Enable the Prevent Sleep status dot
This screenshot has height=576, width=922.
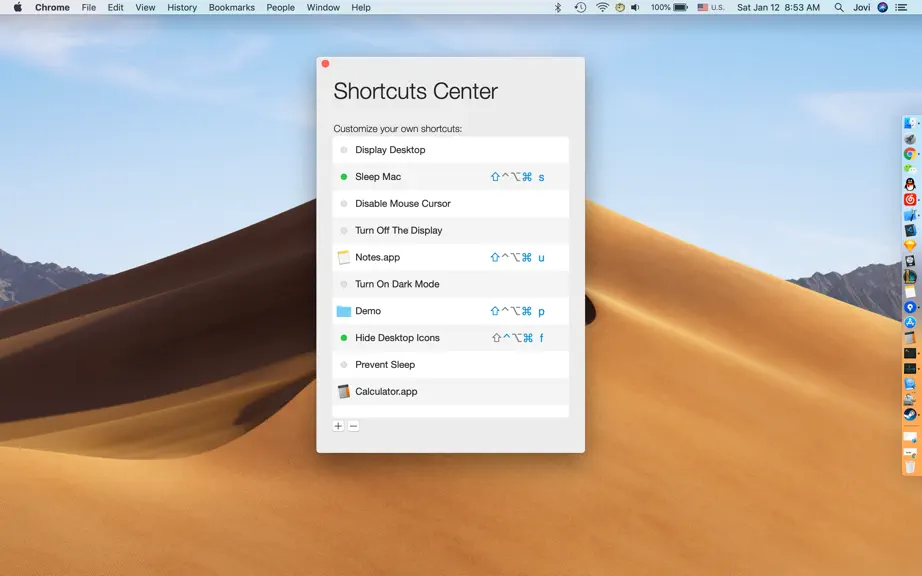click(x=344, y=365)
